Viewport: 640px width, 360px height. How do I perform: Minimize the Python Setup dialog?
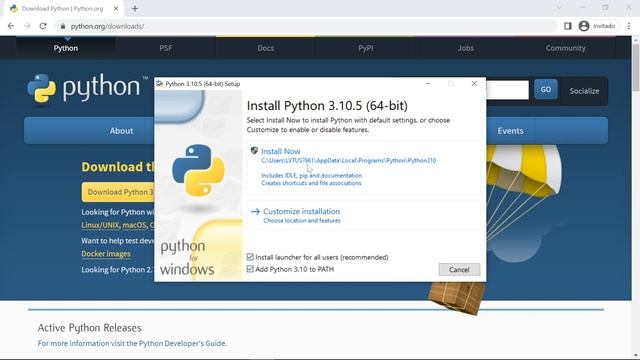[428, 84]
